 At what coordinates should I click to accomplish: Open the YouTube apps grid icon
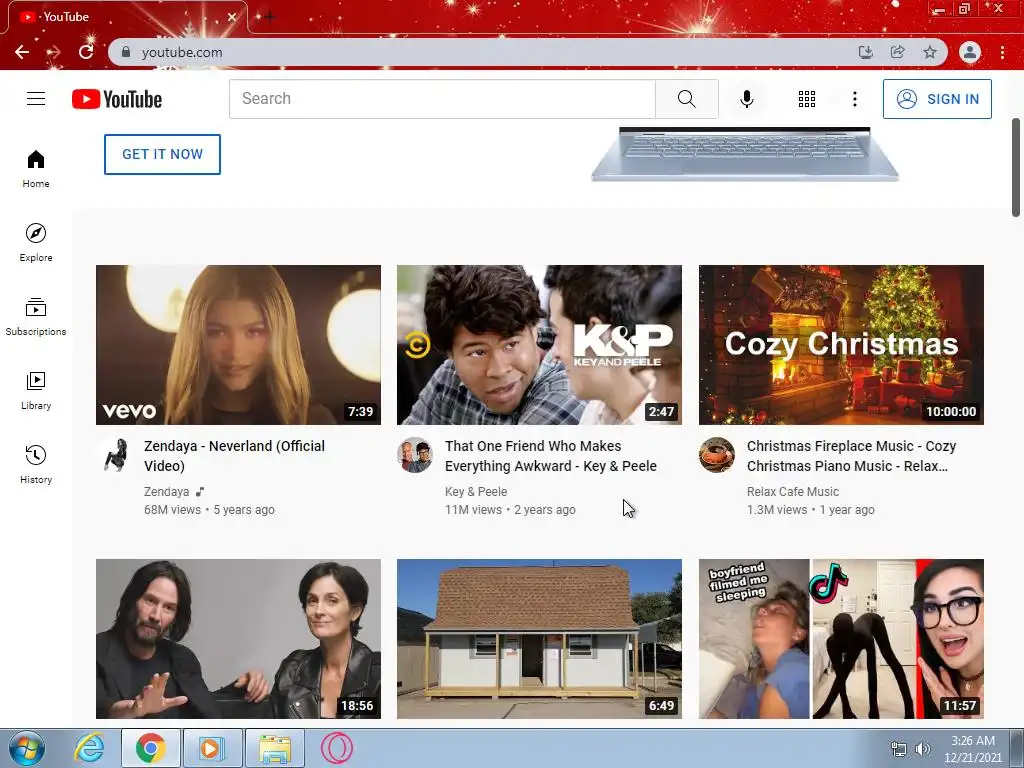(807, 99)
